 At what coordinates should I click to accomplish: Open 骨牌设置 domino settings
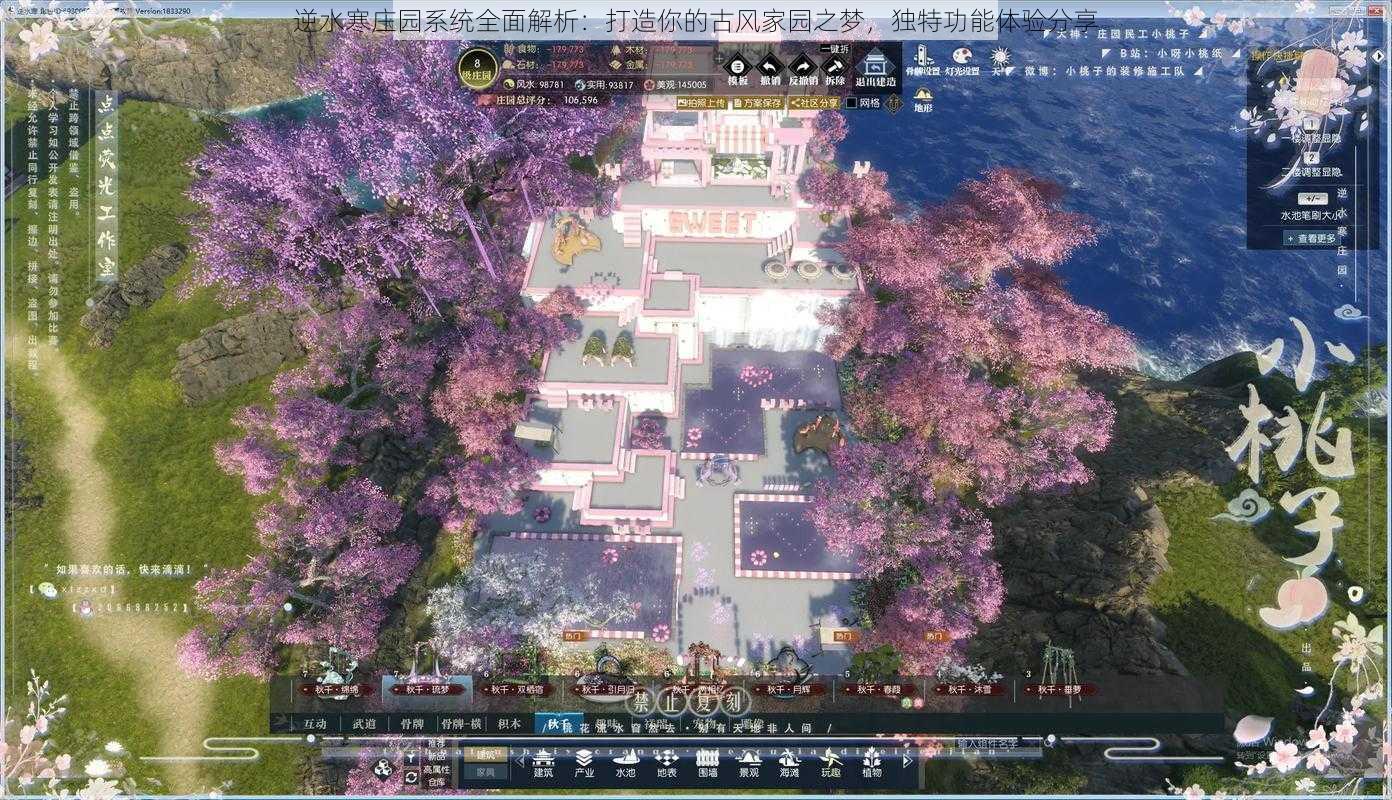coord(921,59)
